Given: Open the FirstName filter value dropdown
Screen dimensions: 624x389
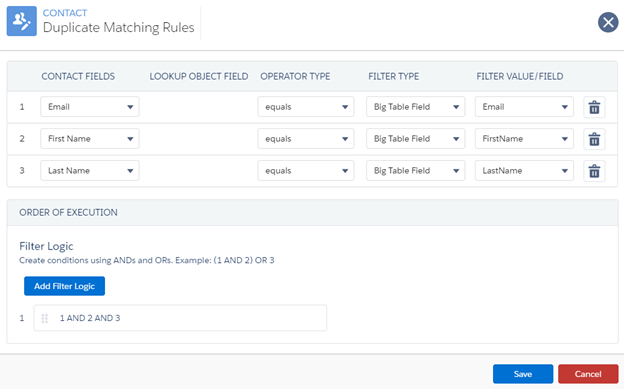Looking at the screenshot, I should click(x=524, y=139).
